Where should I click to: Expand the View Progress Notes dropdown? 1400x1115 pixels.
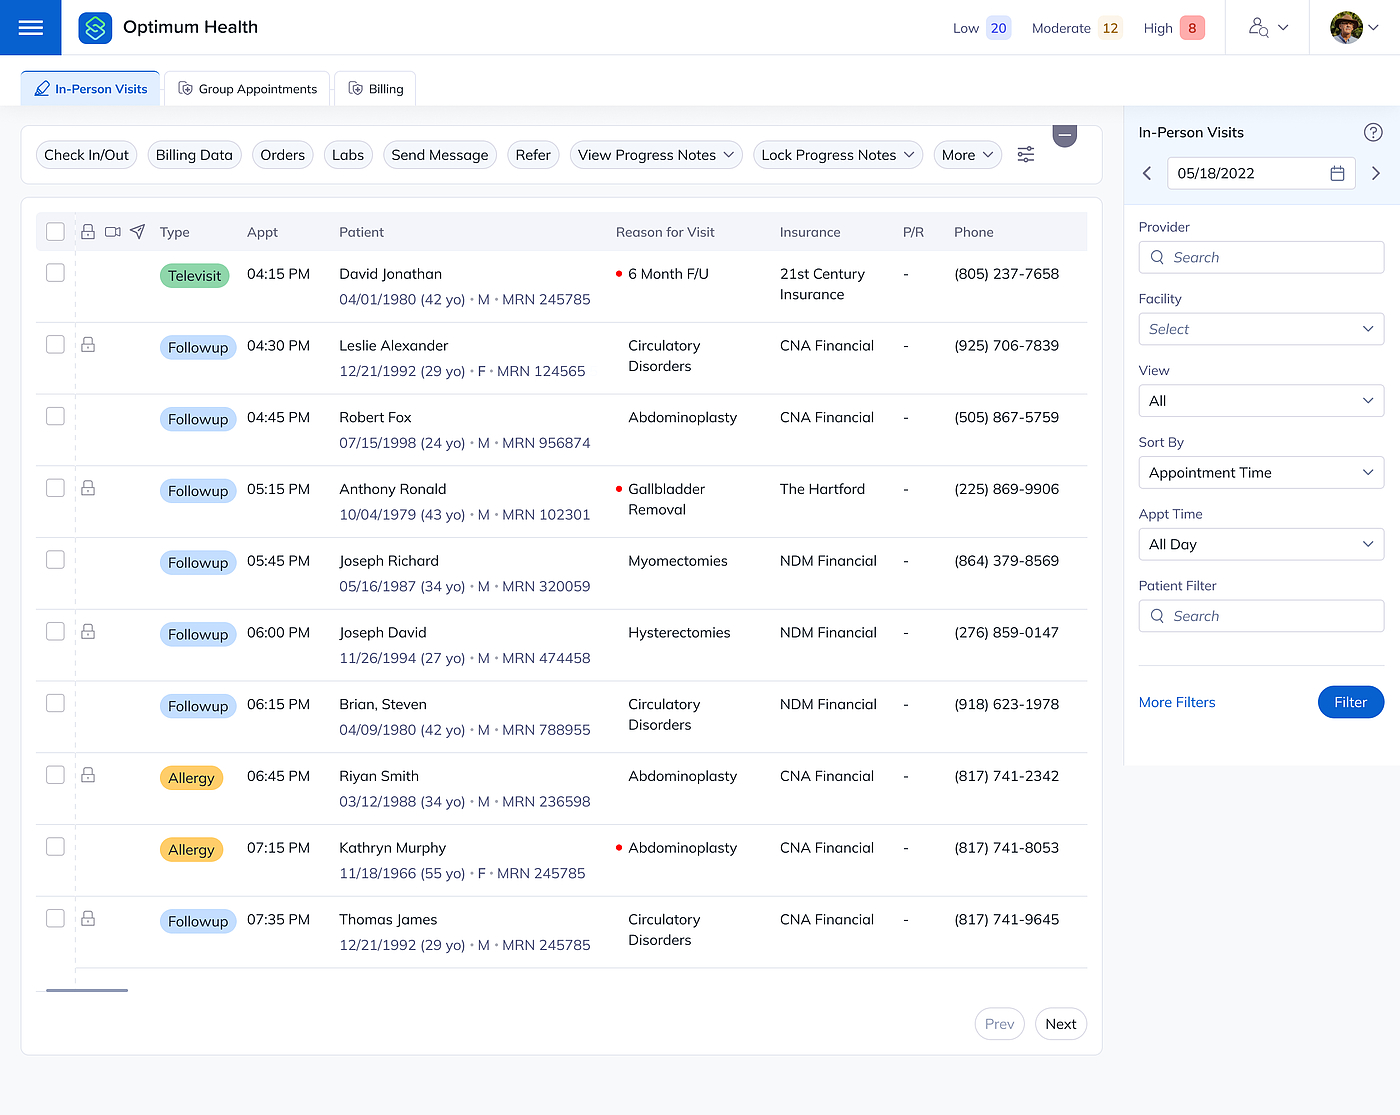[x=656, y=155]
